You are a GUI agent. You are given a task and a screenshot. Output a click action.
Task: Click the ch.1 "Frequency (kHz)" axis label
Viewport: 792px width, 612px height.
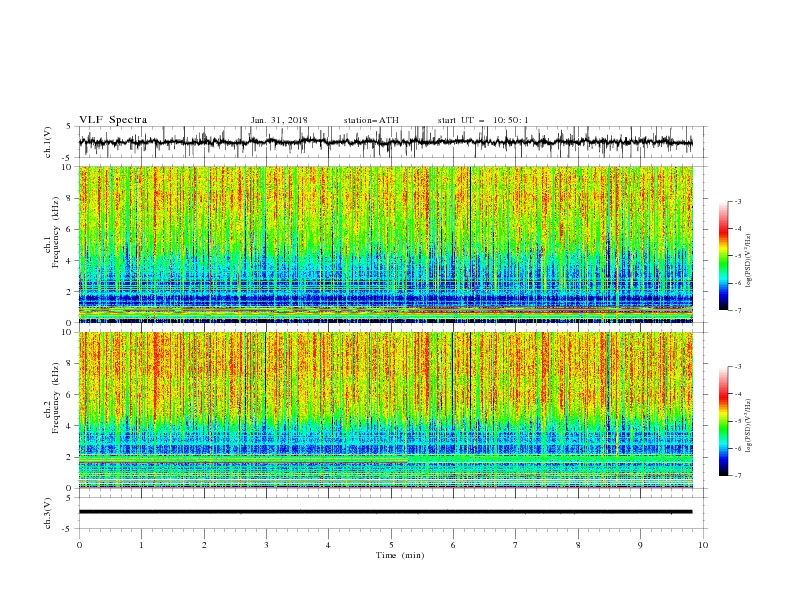(57, 232)
